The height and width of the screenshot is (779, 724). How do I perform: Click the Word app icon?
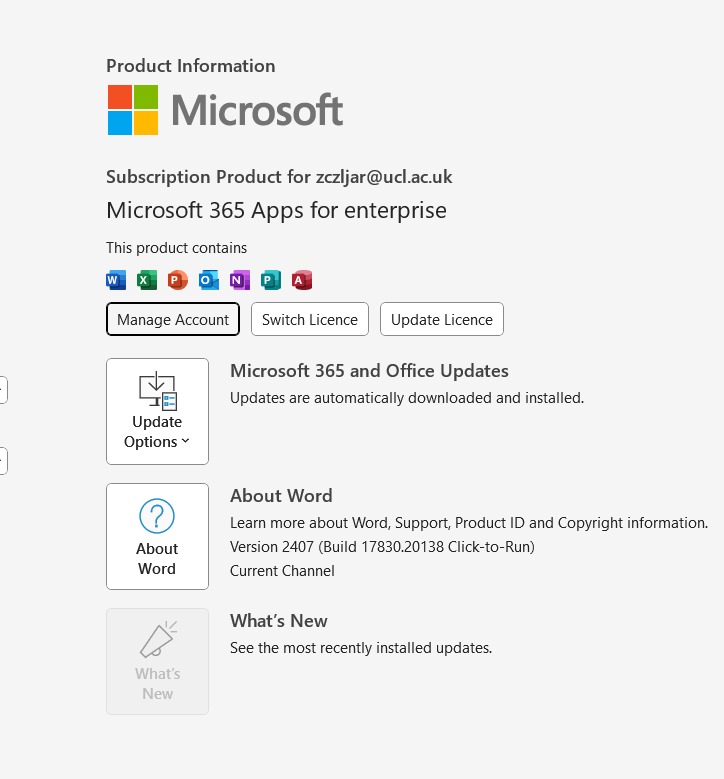116,280
